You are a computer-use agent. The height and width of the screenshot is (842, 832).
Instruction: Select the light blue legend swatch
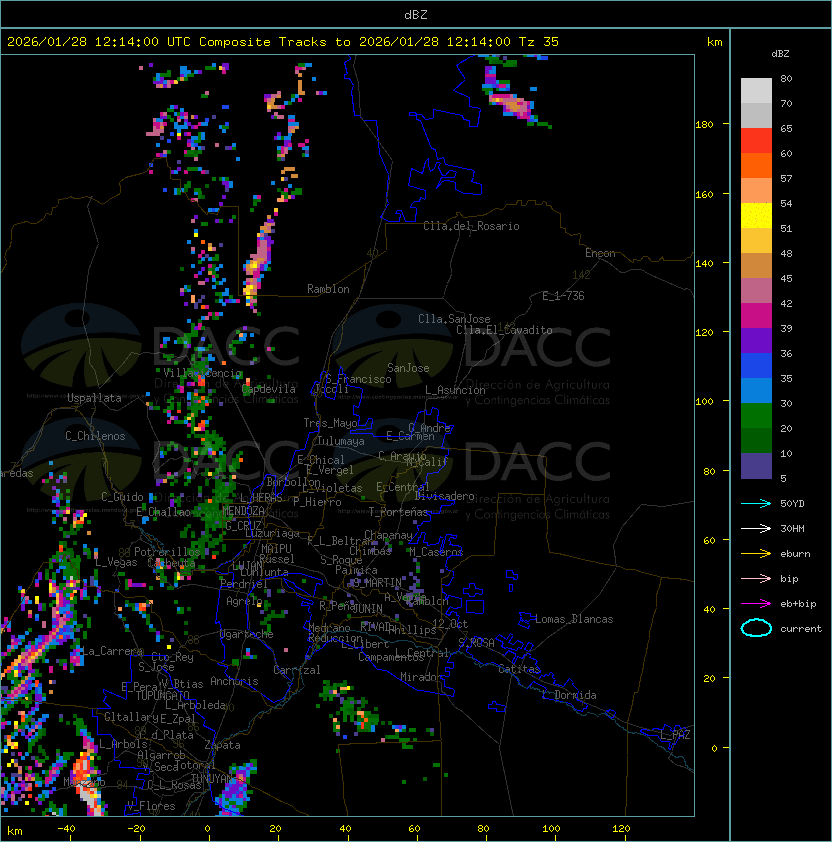point(756,391)
